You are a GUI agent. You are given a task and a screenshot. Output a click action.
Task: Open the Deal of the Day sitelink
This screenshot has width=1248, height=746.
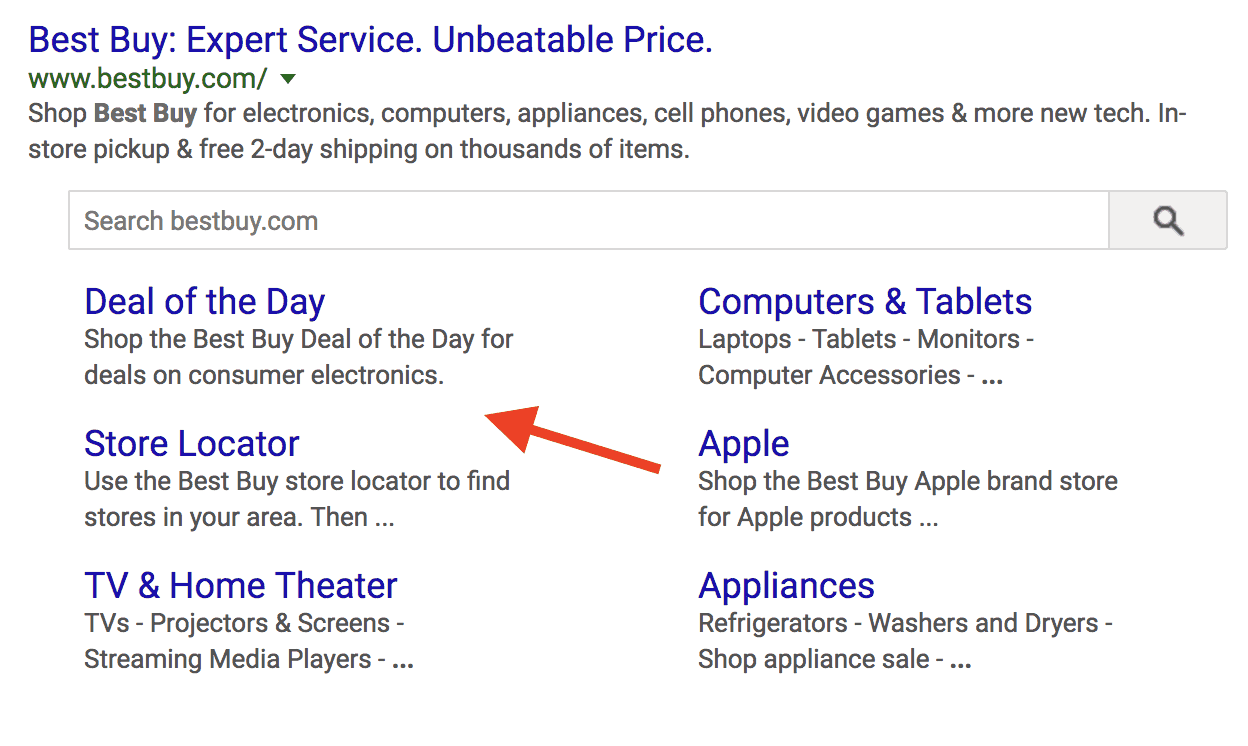point(204,302)
